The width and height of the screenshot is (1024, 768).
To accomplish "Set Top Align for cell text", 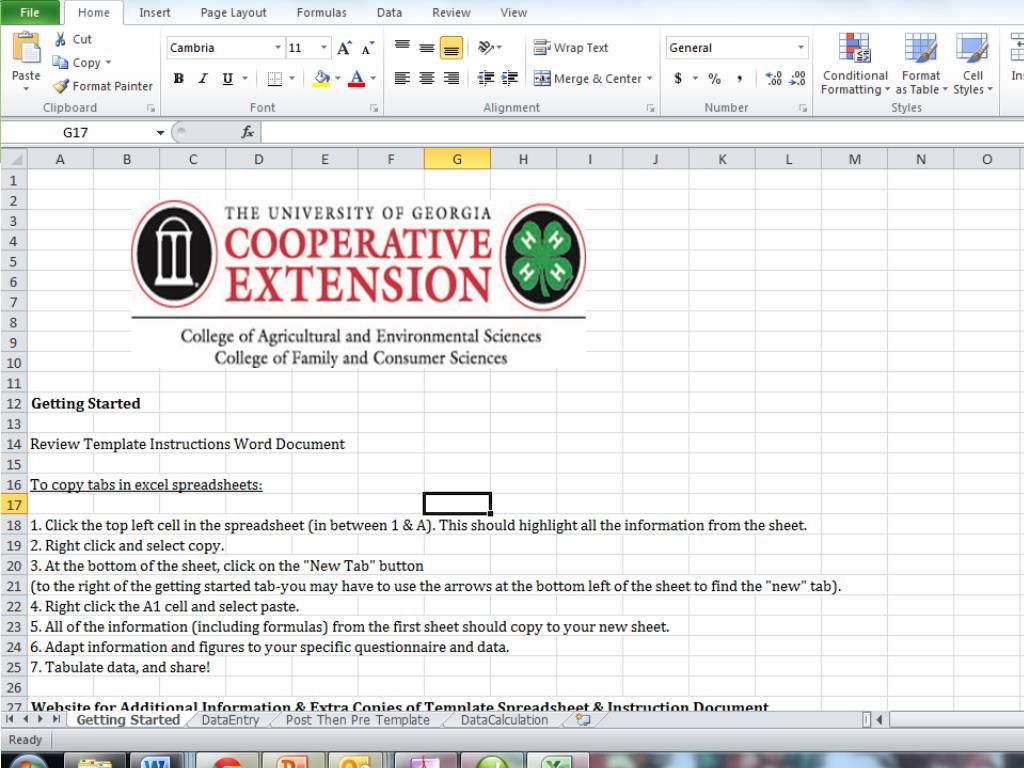I will coord(402,47).
